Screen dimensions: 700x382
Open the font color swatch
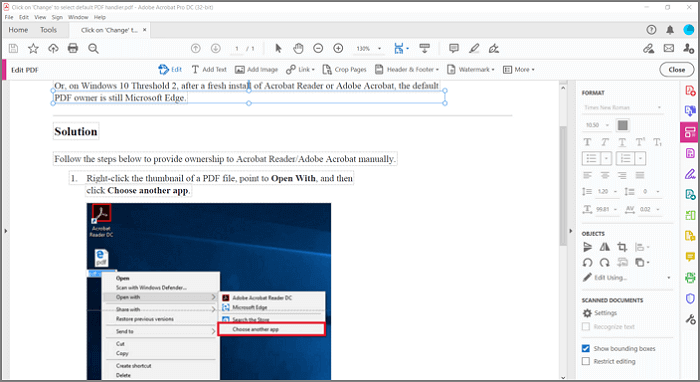[x=622, y=125]
